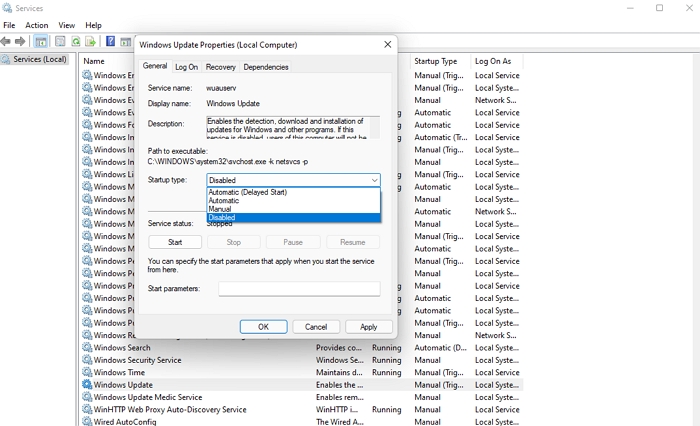Click the gear icon of the Windows Update row
Image resolution: width=700 pixels, height=426 pixels.
click(87, 384)
